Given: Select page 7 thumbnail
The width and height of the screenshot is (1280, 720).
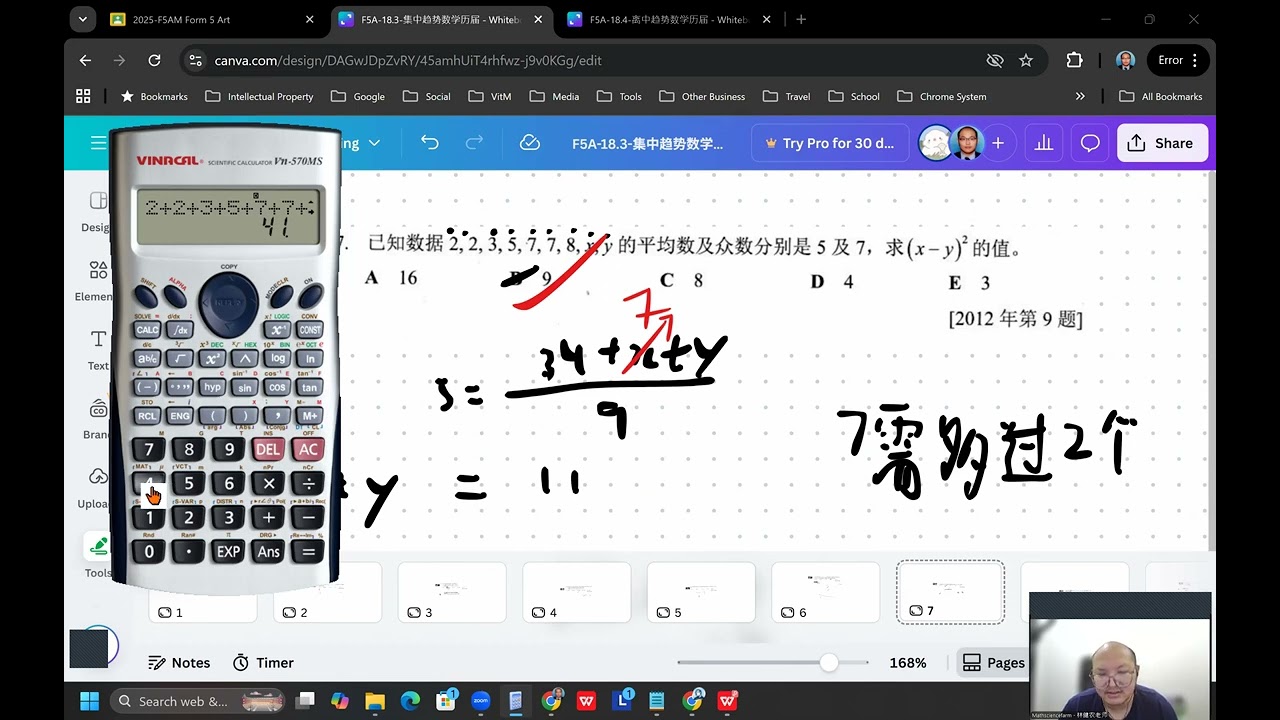Looking at the screenshot, I should coord(950,592).
